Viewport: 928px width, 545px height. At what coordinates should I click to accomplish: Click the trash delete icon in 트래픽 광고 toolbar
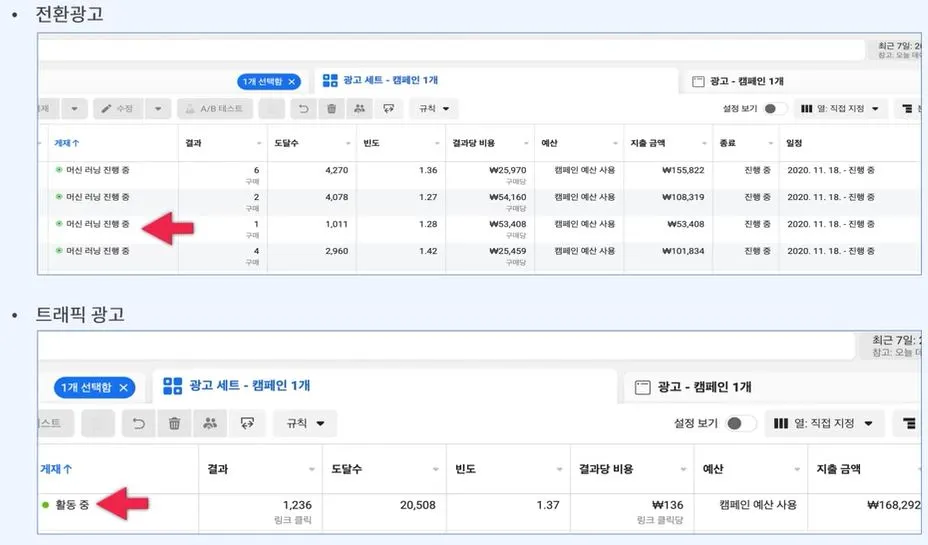(174, 423)
